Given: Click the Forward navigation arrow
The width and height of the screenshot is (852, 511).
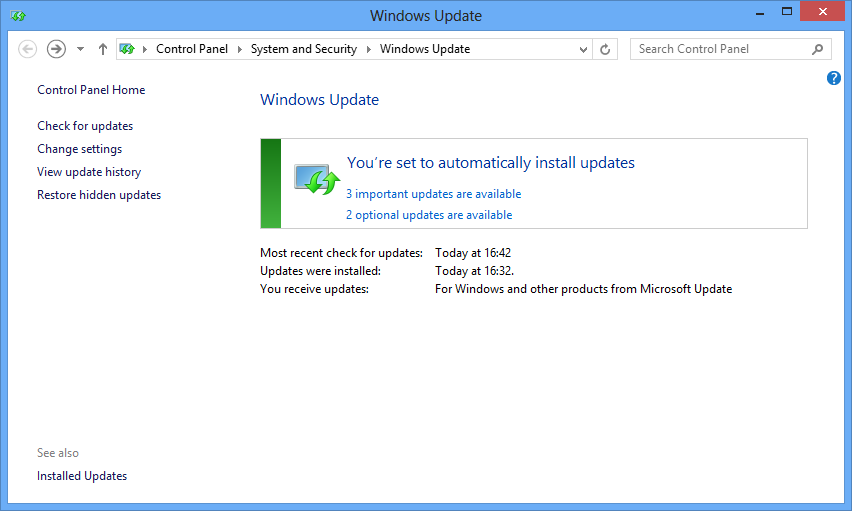Looking at the screenshot, I should [56, 49].
